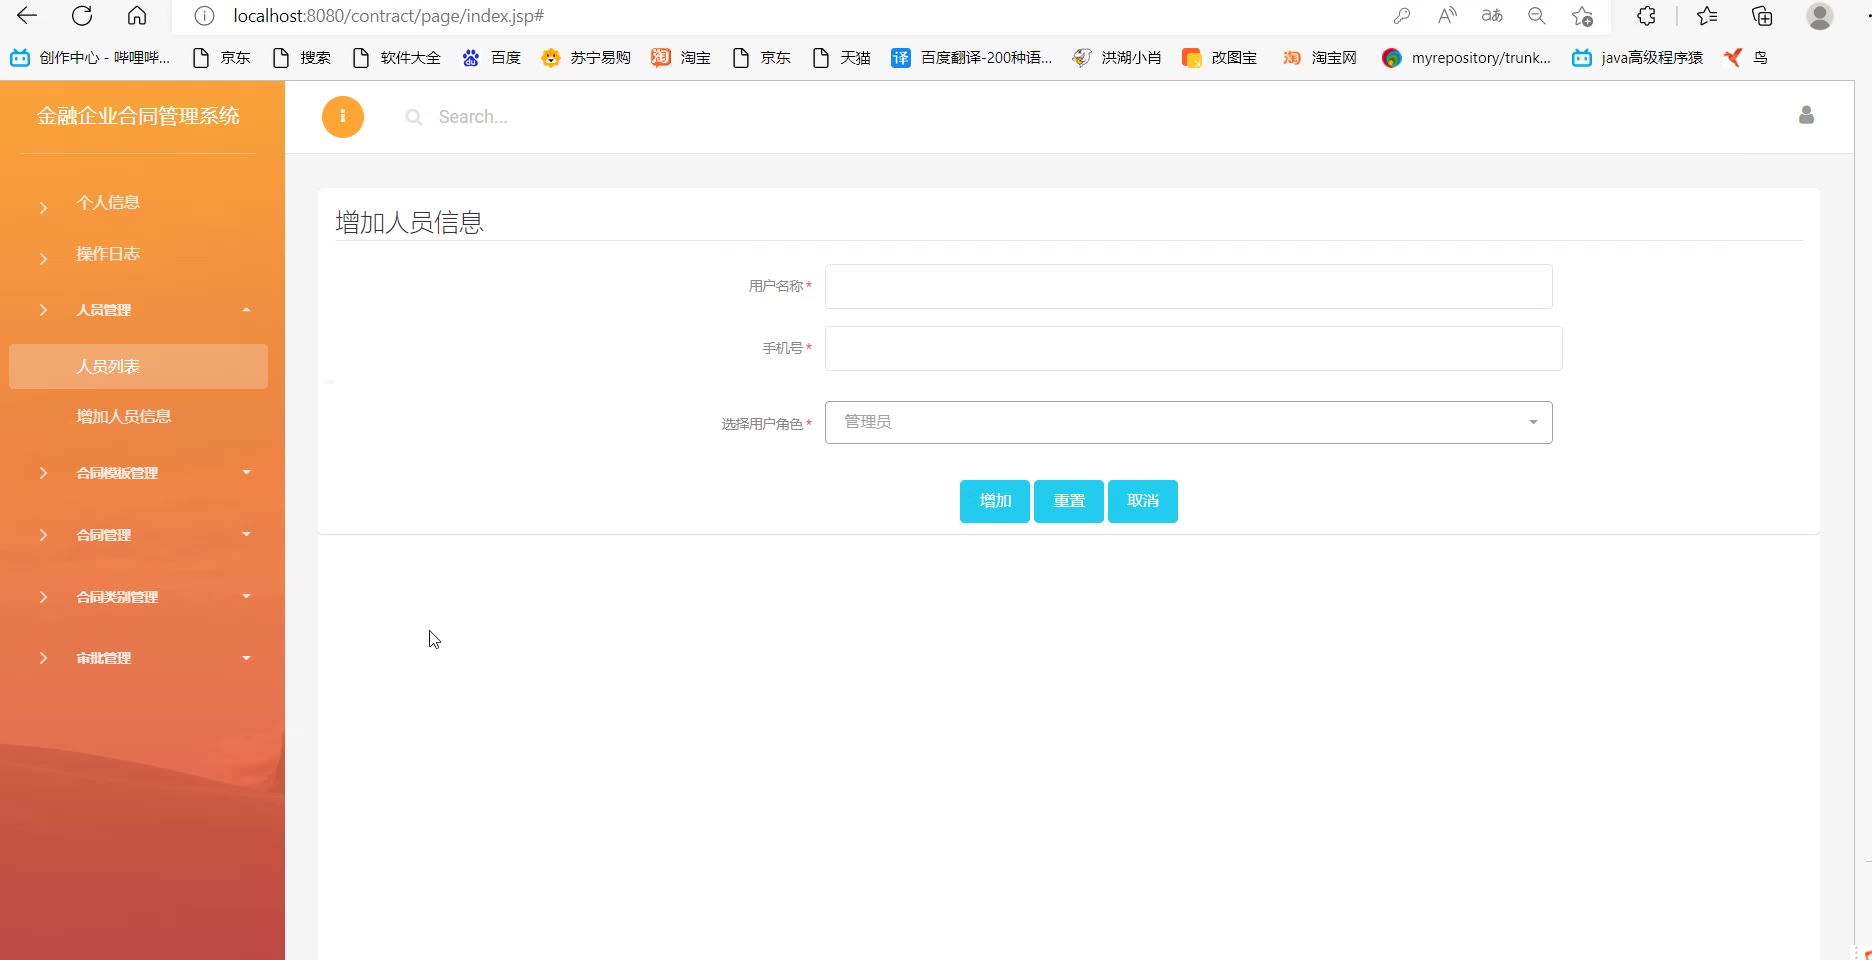
Task: Click the address bar URL
Action: (389, 16)
